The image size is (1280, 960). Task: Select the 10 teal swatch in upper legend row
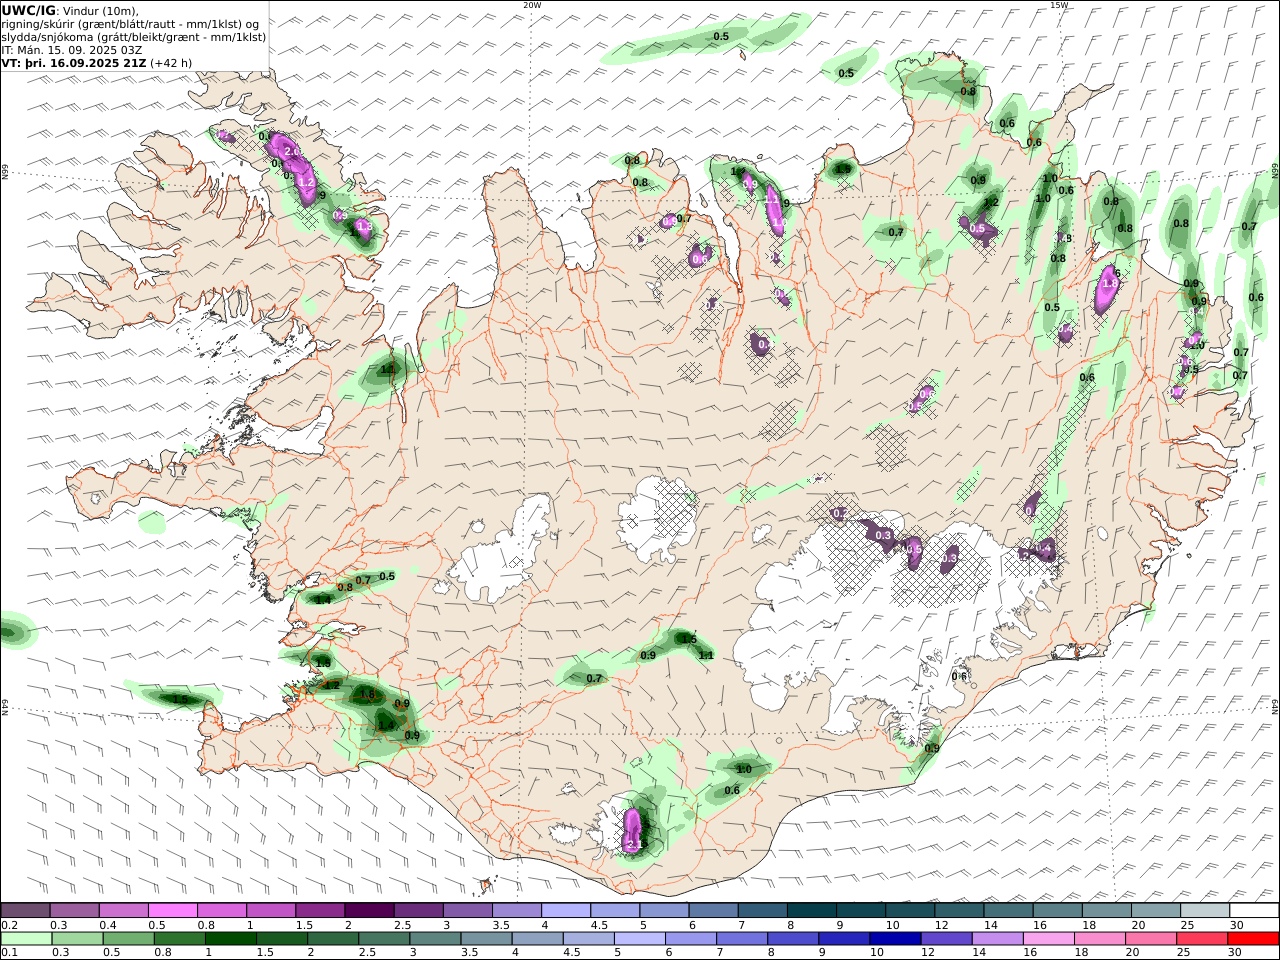point(909,910)
